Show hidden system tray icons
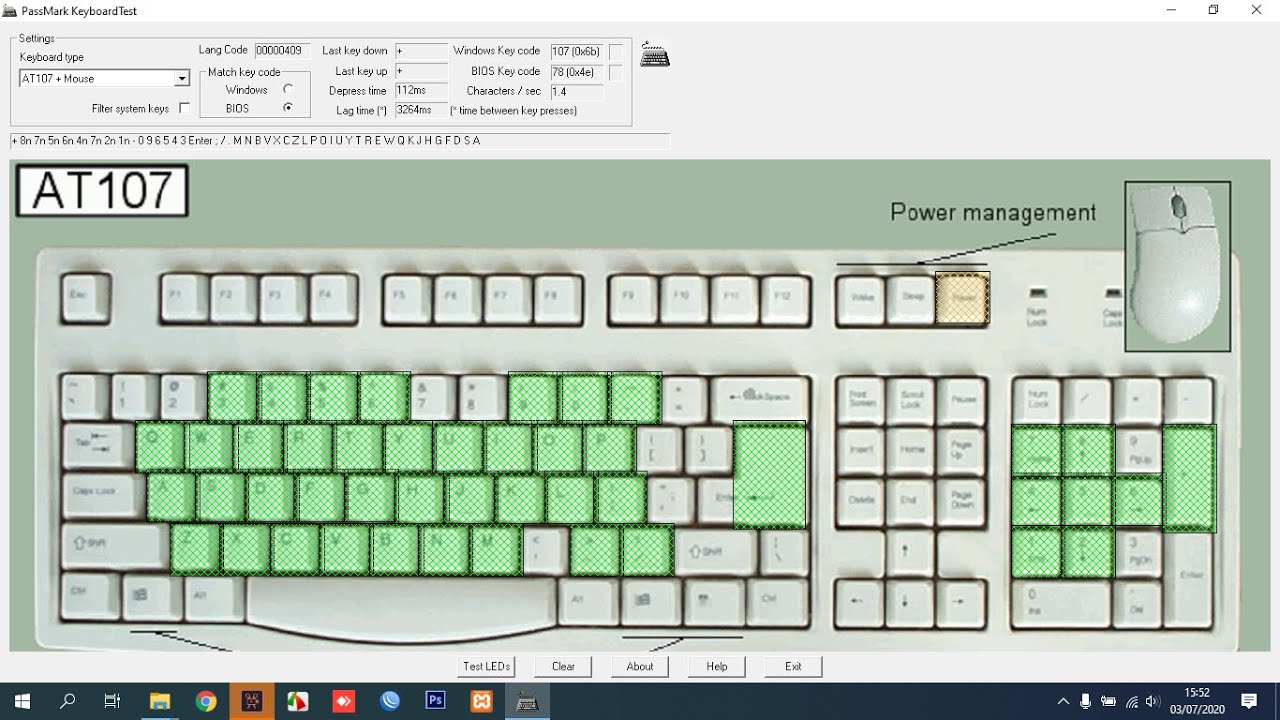Screen dimensions: 1280x720 1062,701
